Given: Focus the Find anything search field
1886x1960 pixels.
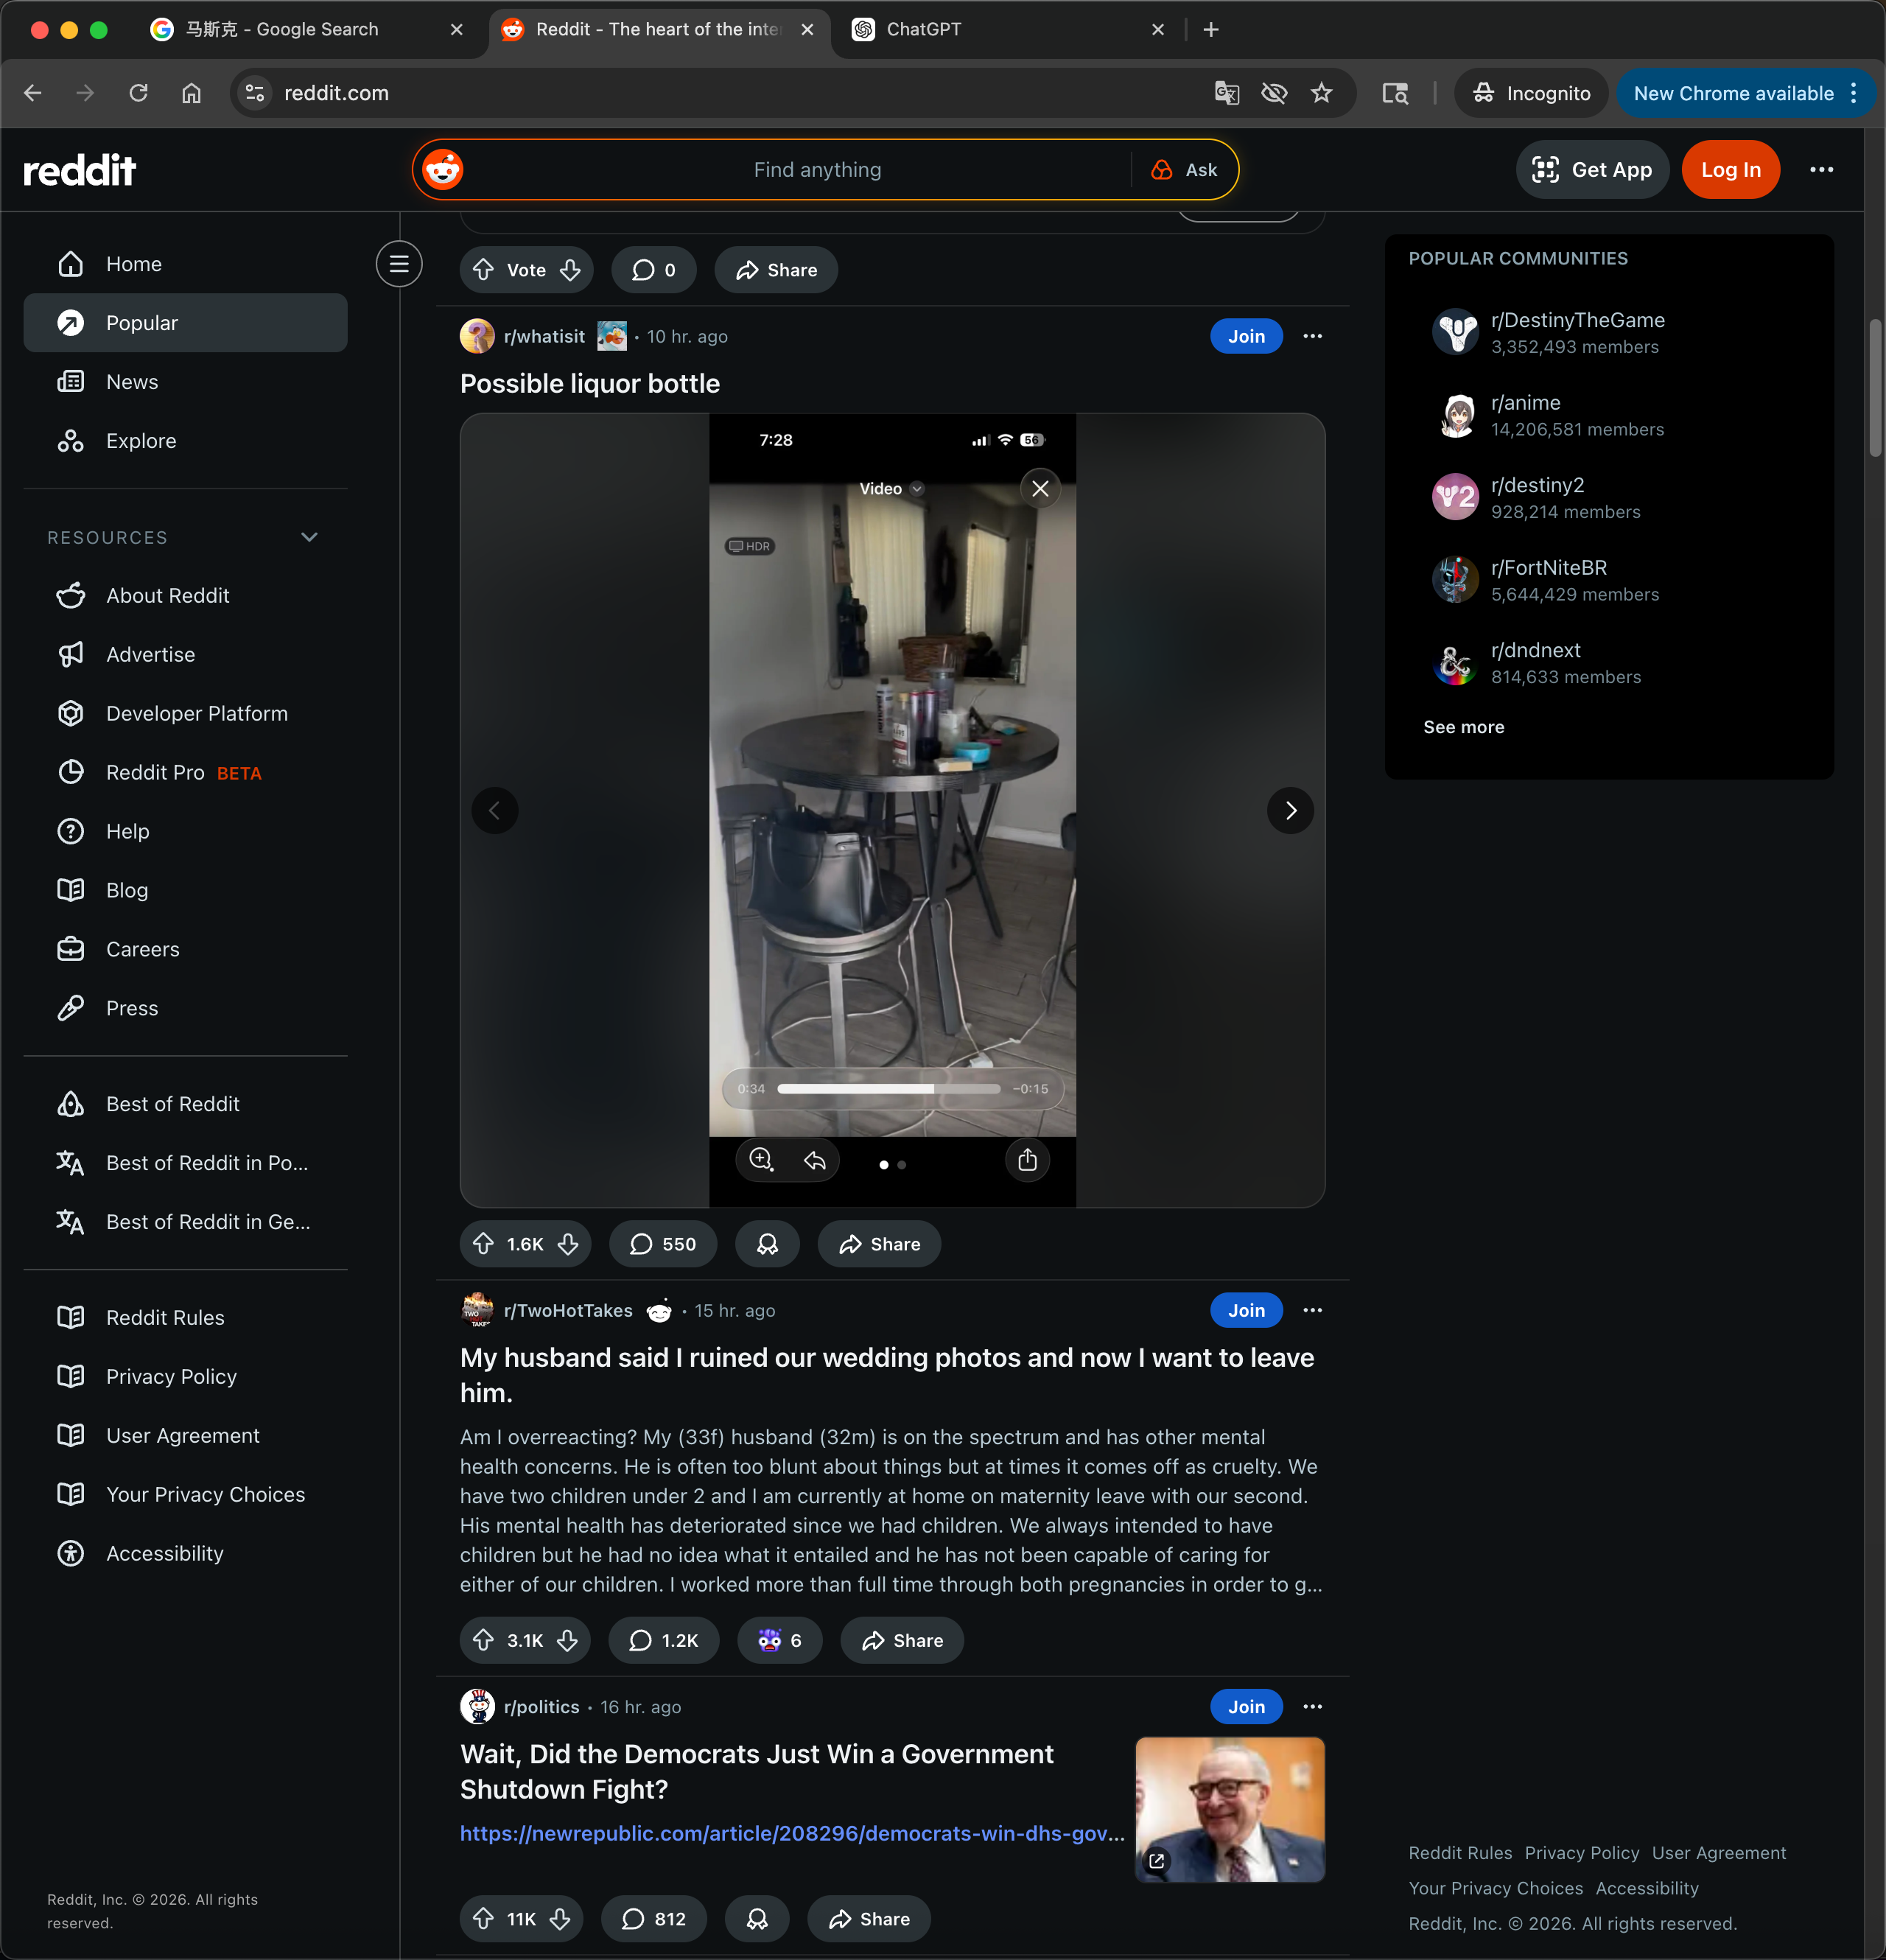Looking at the screenshot, I should click(817, 170).
